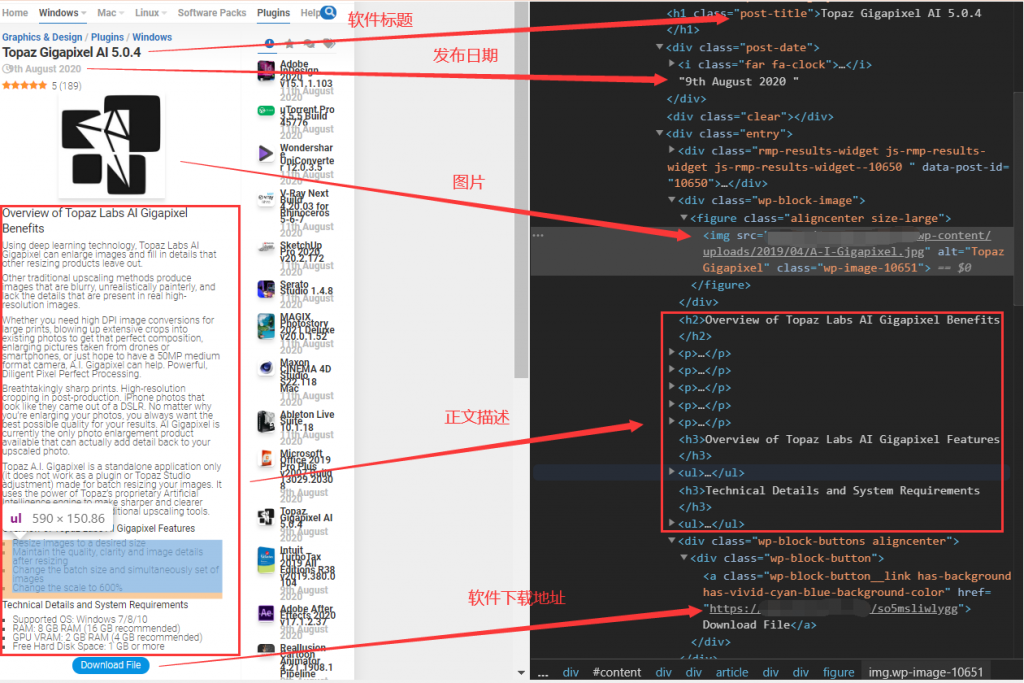Select #content in the DevTools breadcrumb bar
The width and height of the screenshot is (1024, 683).
(616, 672)
